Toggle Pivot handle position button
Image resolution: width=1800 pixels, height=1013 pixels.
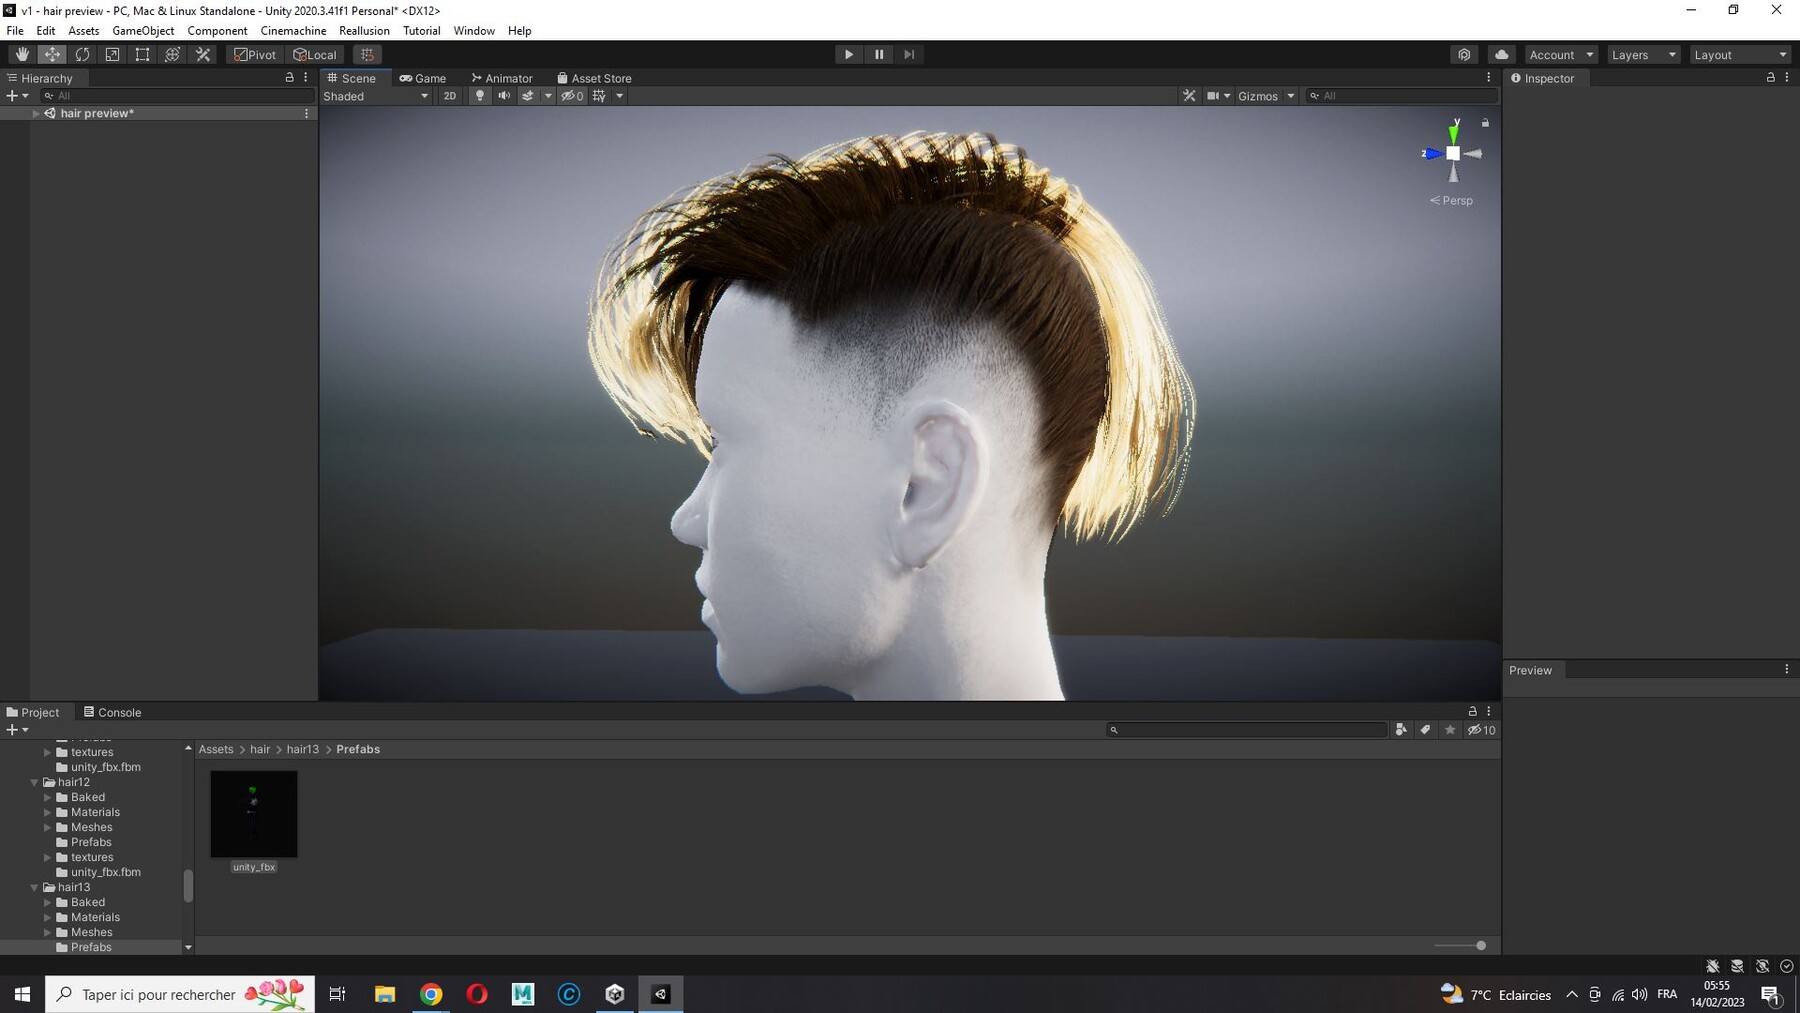255,55
